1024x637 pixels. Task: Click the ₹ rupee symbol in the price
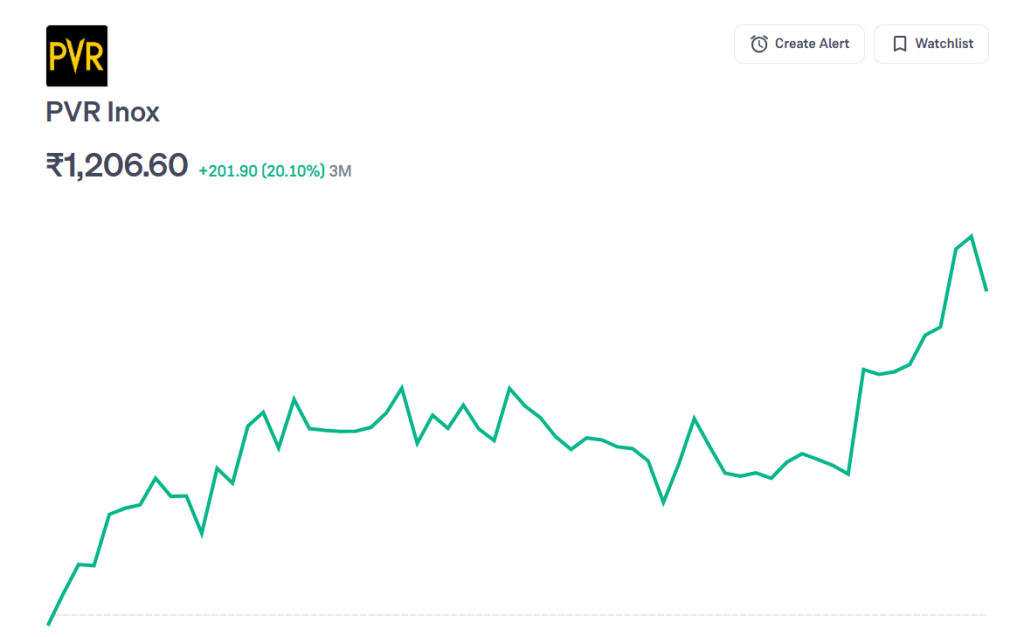click(x=55, y=166)
